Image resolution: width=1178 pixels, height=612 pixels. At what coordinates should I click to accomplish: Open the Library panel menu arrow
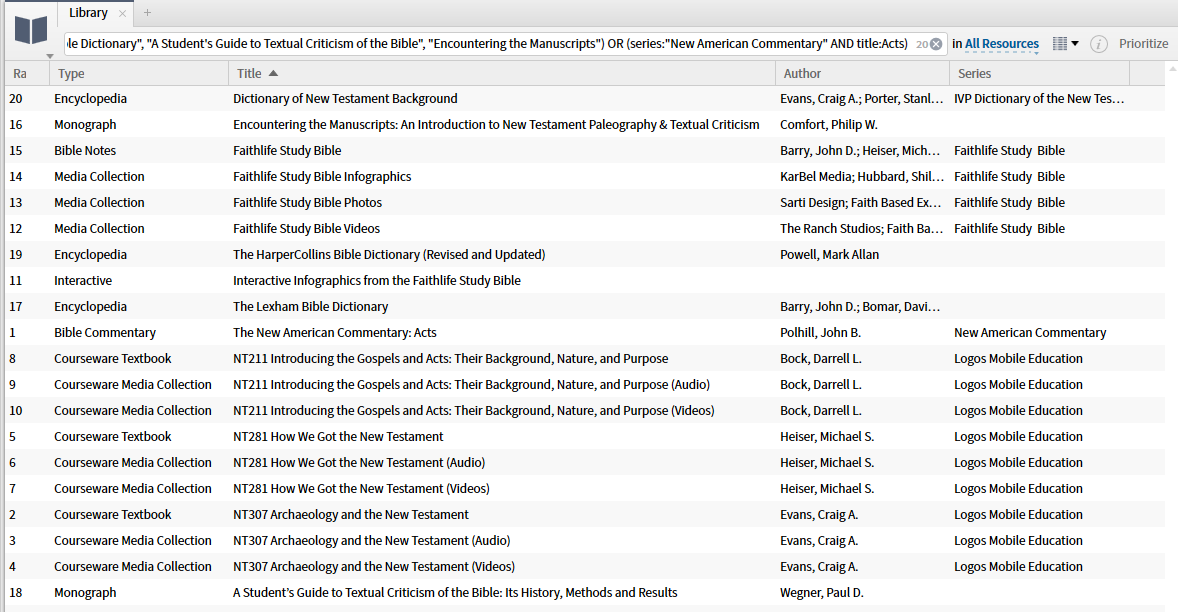50,56
